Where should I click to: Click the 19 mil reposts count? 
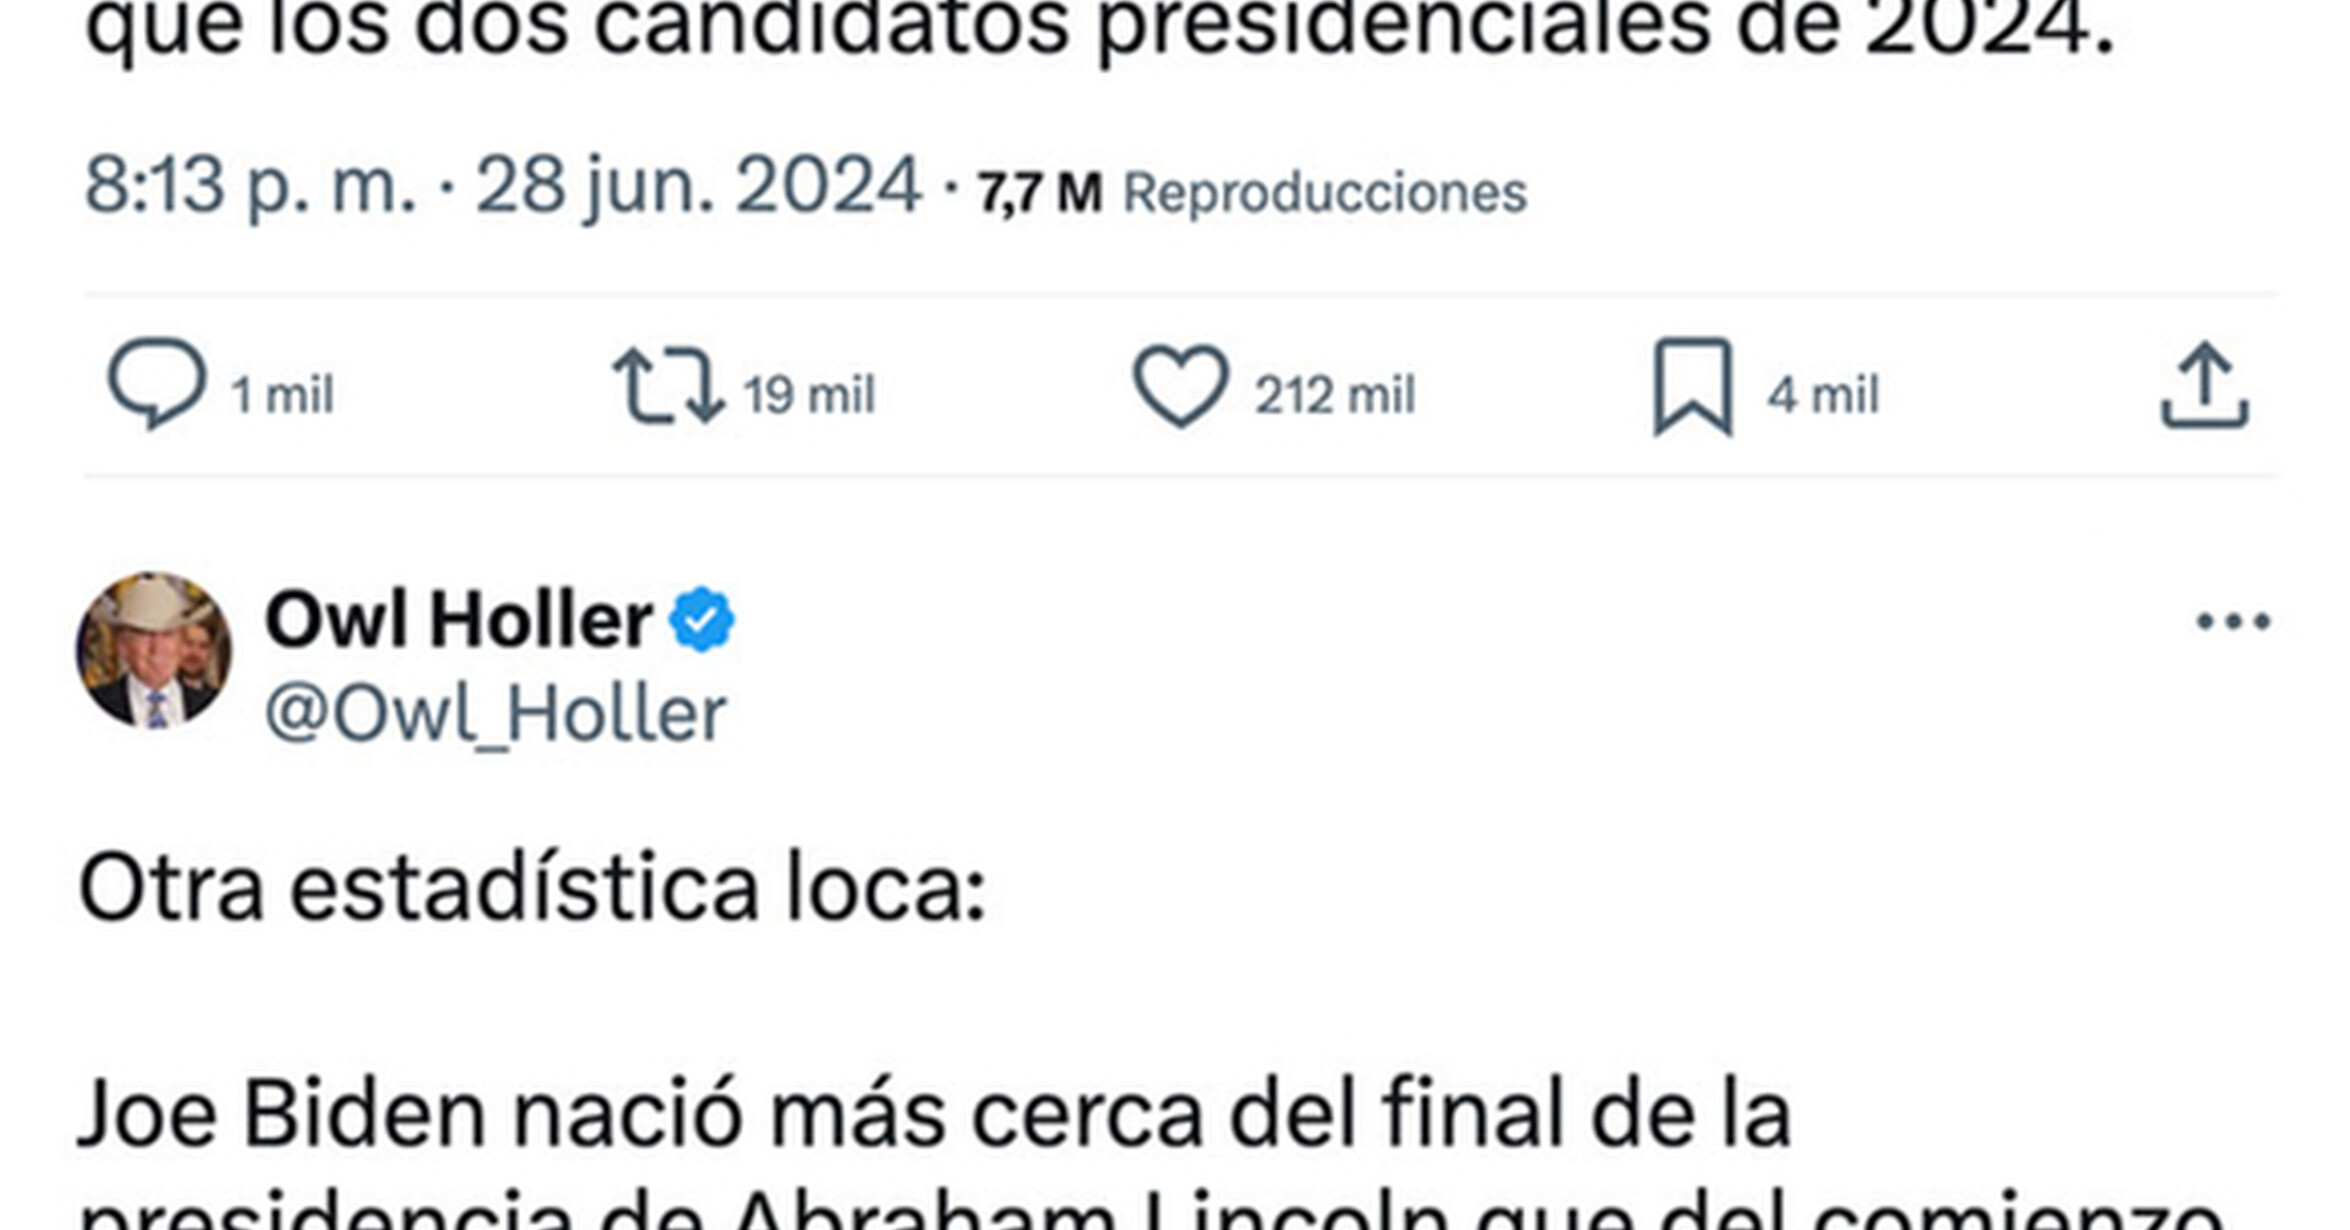click(809, 394)
